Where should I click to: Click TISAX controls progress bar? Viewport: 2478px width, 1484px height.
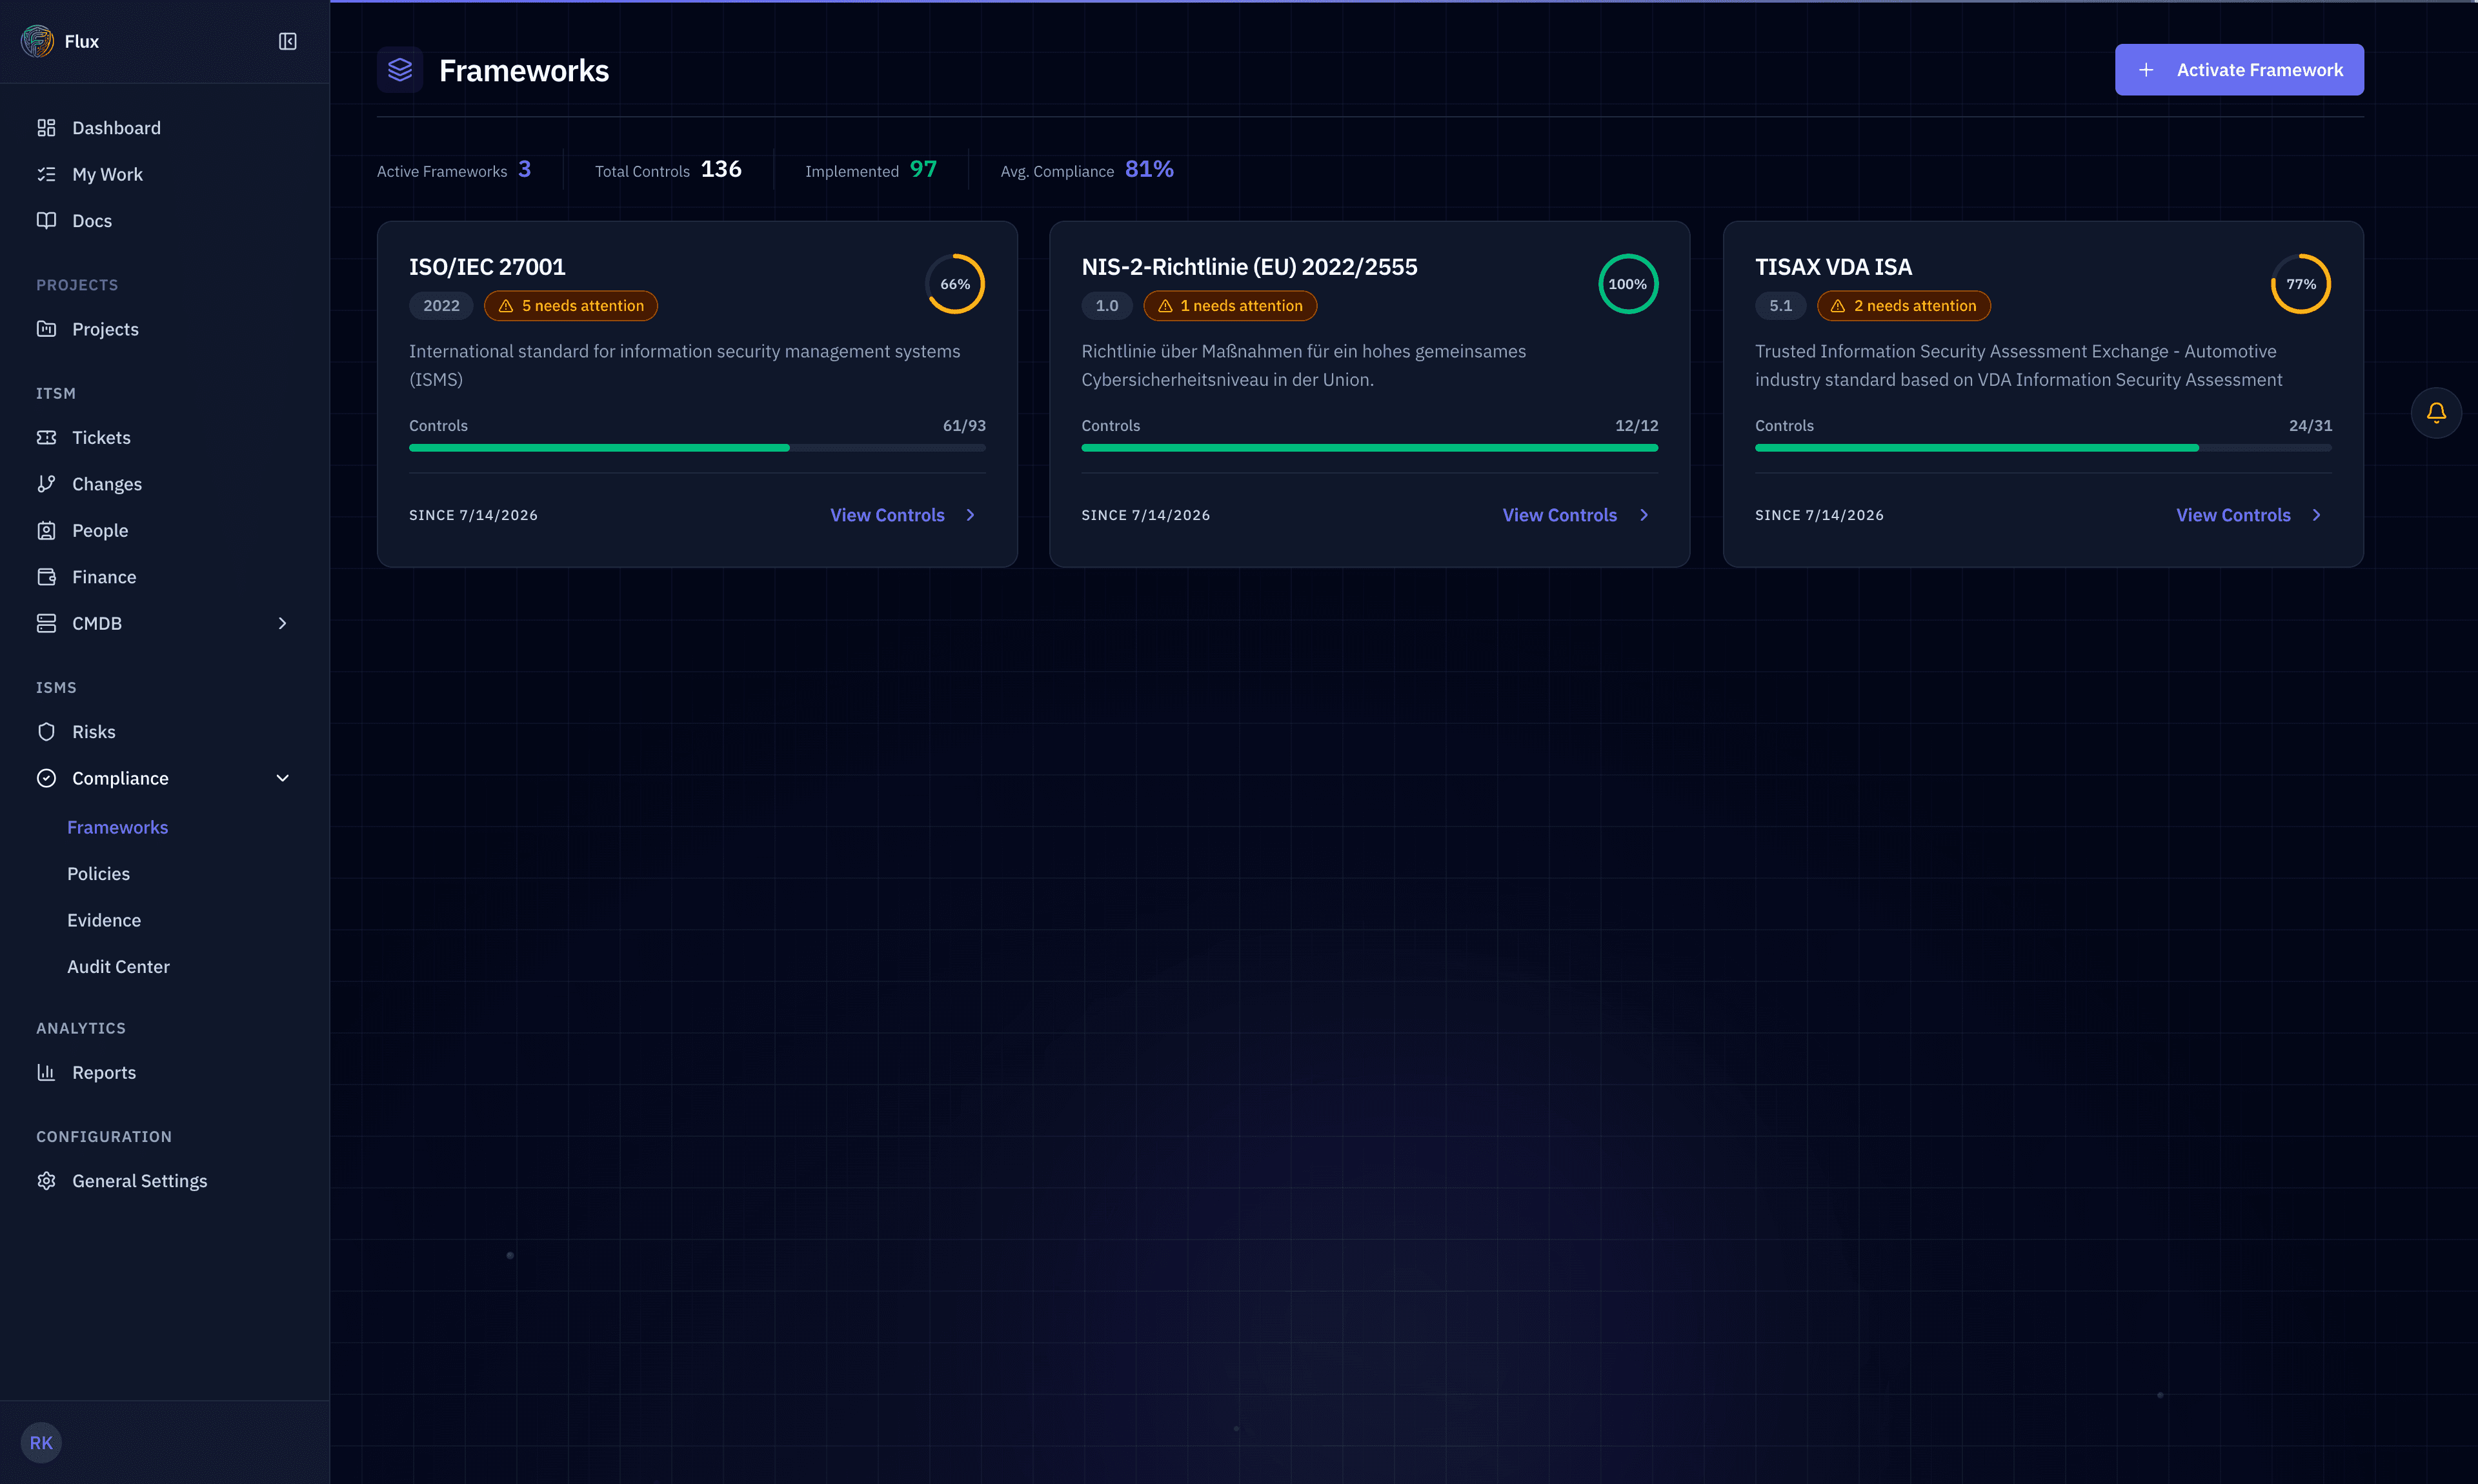[x=2043, y=448]
